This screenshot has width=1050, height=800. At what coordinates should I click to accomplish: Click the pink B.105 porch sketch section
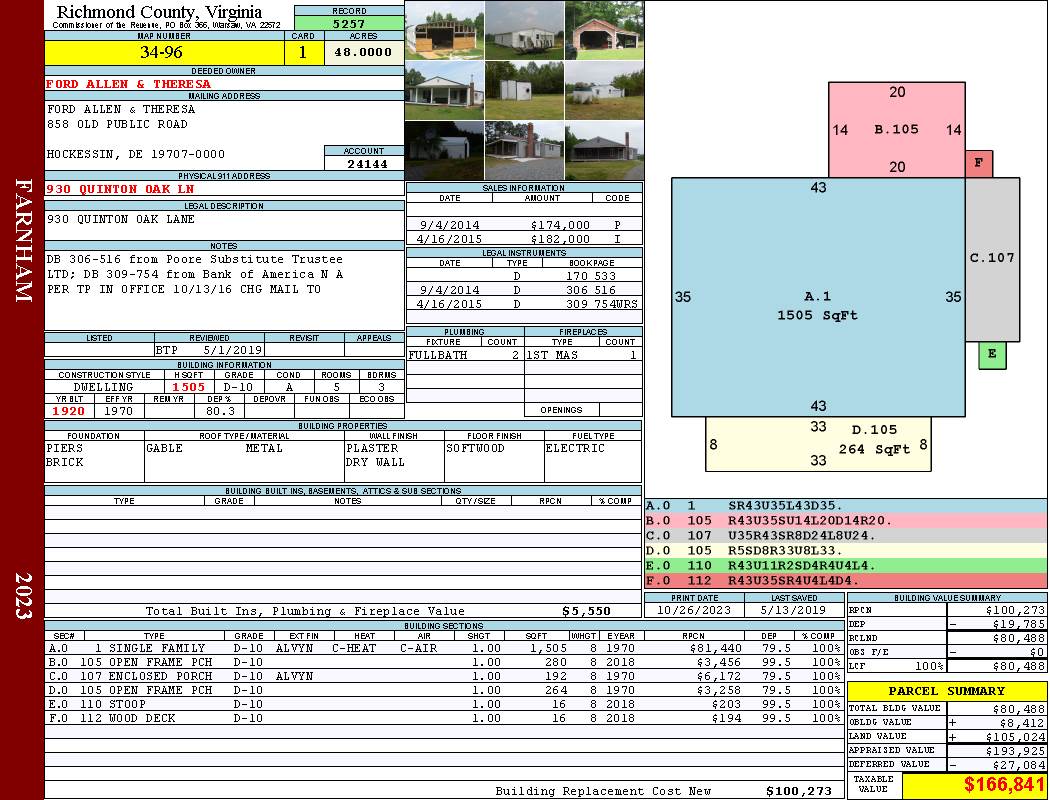[897, 130]
